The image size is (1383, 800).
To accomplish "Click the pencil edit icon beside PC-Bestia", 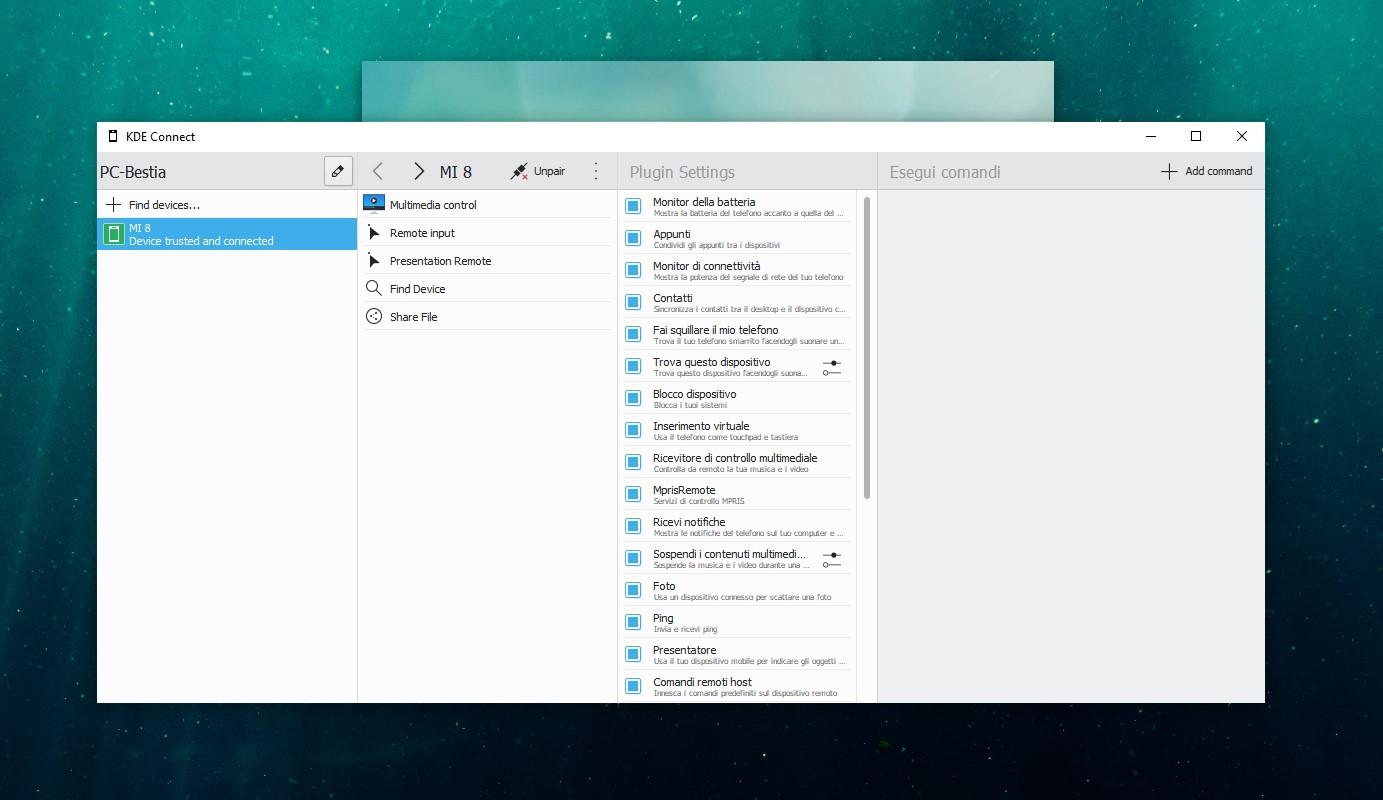I will click(x=338, y=171).
